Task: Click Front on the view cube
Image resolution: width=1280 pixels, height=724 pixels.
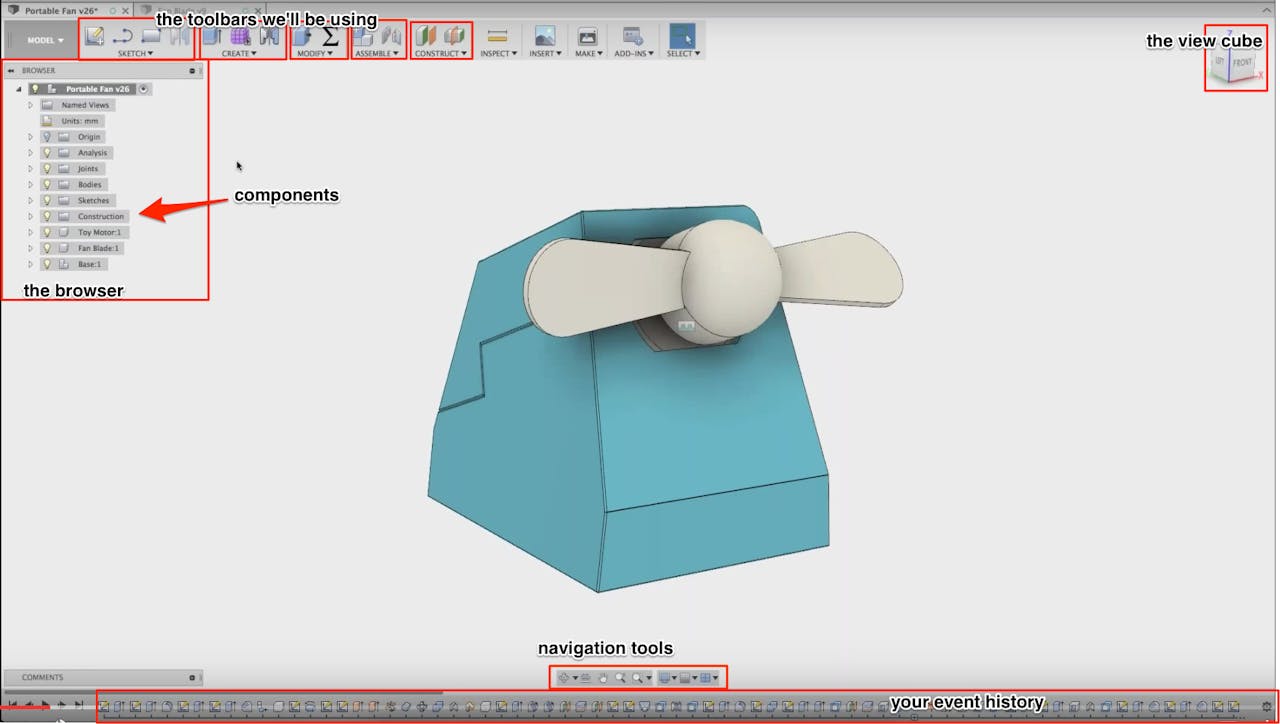Action: point(1243,62)
